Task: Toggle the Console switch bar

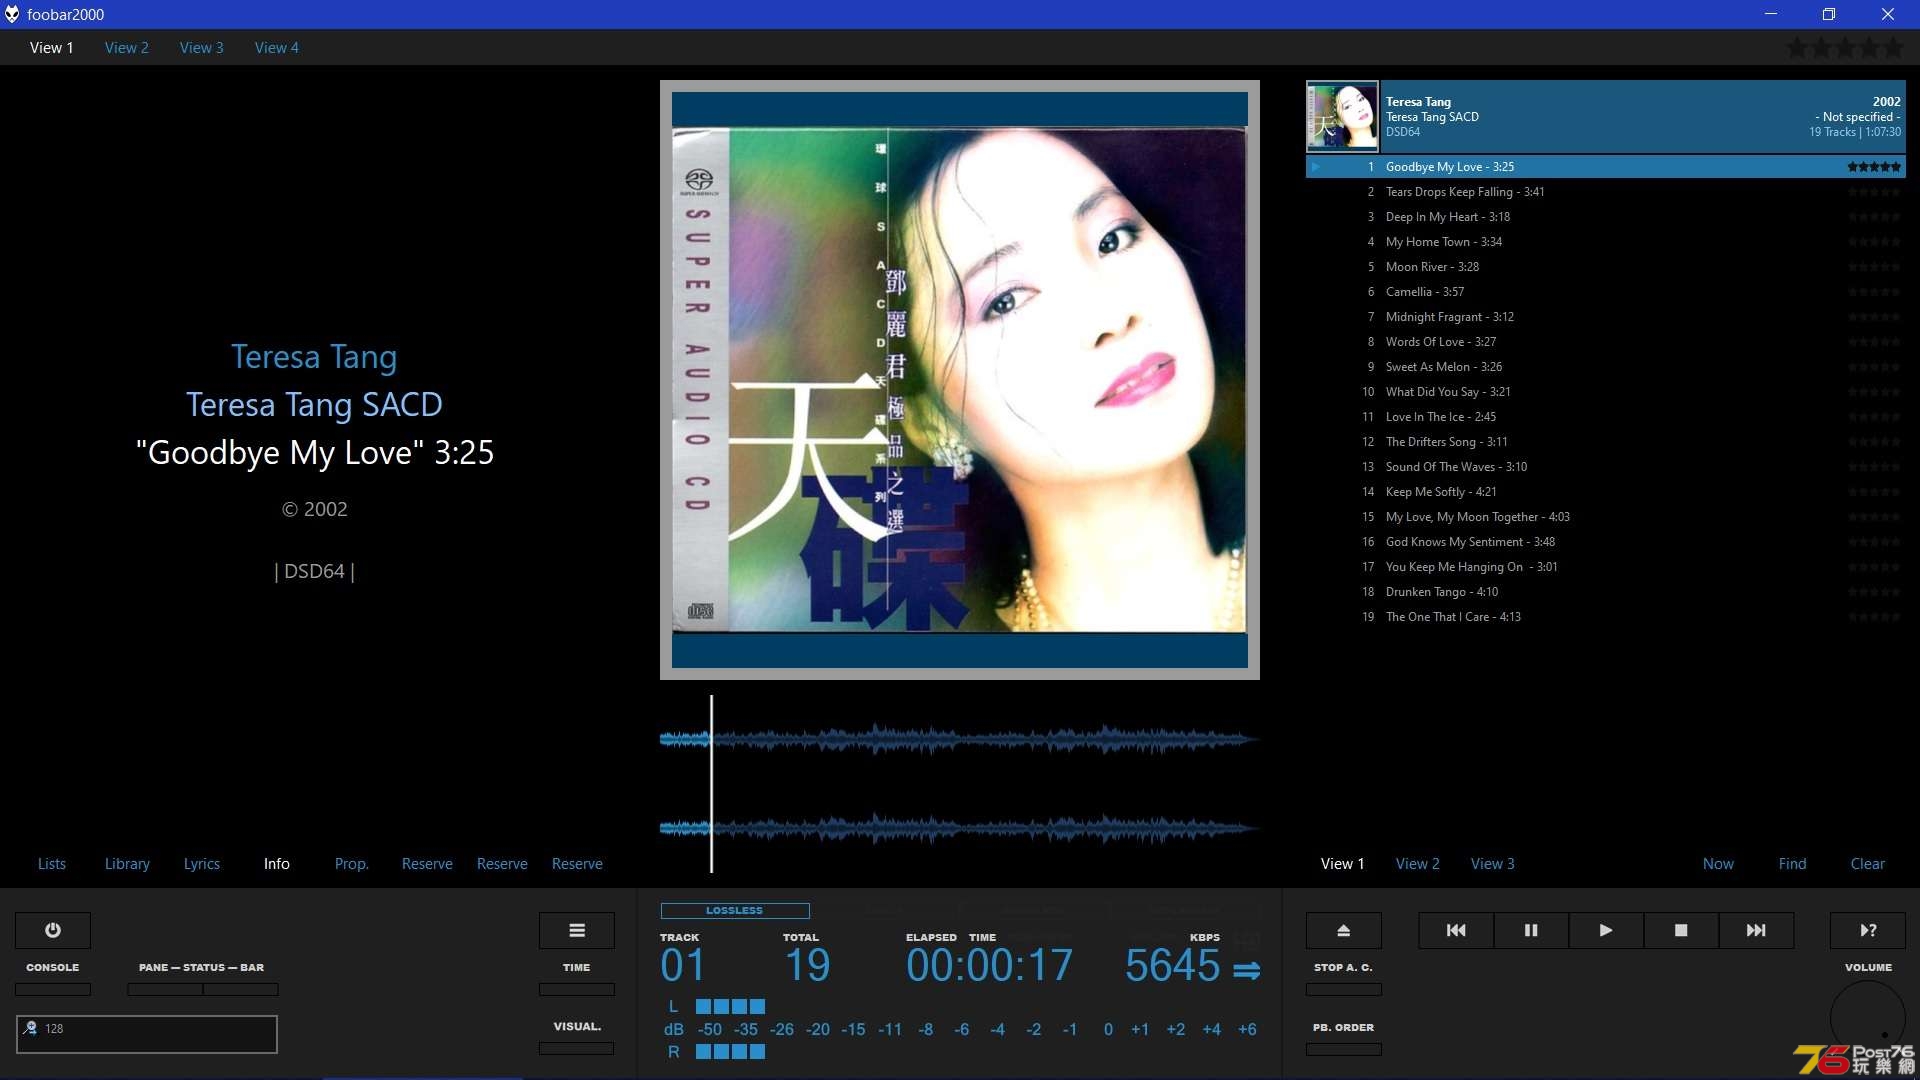Action: [x=53, y=989]
